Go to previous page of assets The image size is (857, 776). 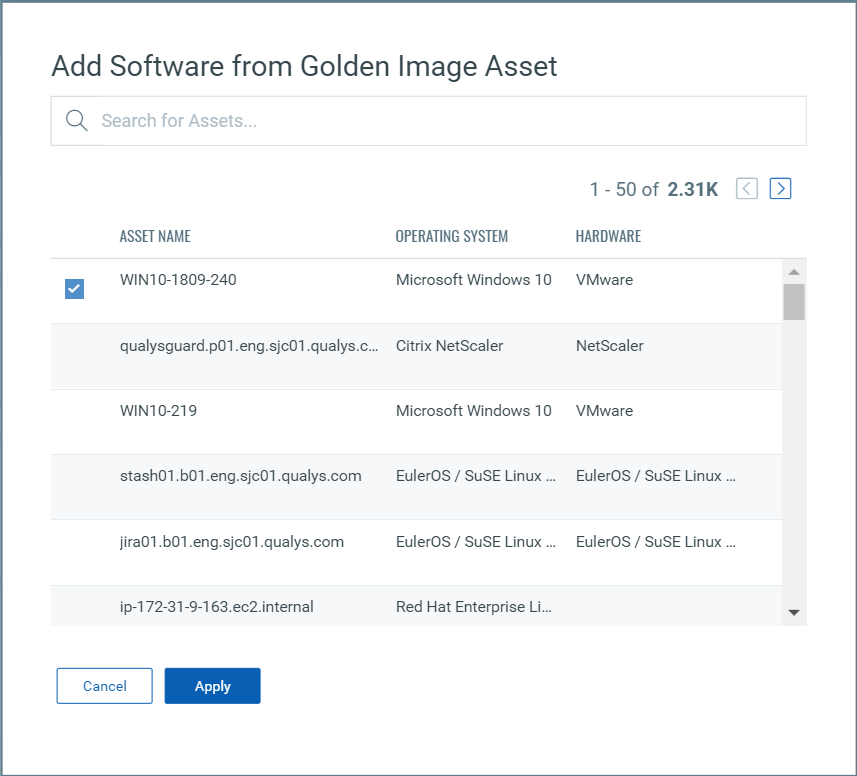(747, 189)
